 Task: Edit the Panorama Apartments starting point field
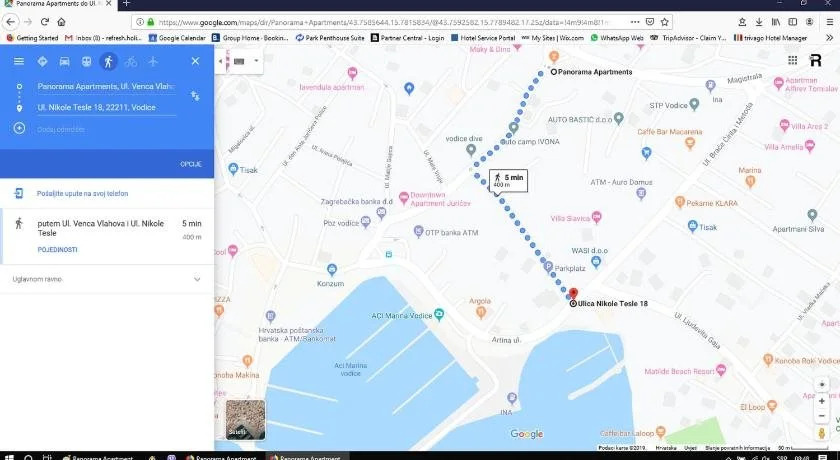point(105,87)
